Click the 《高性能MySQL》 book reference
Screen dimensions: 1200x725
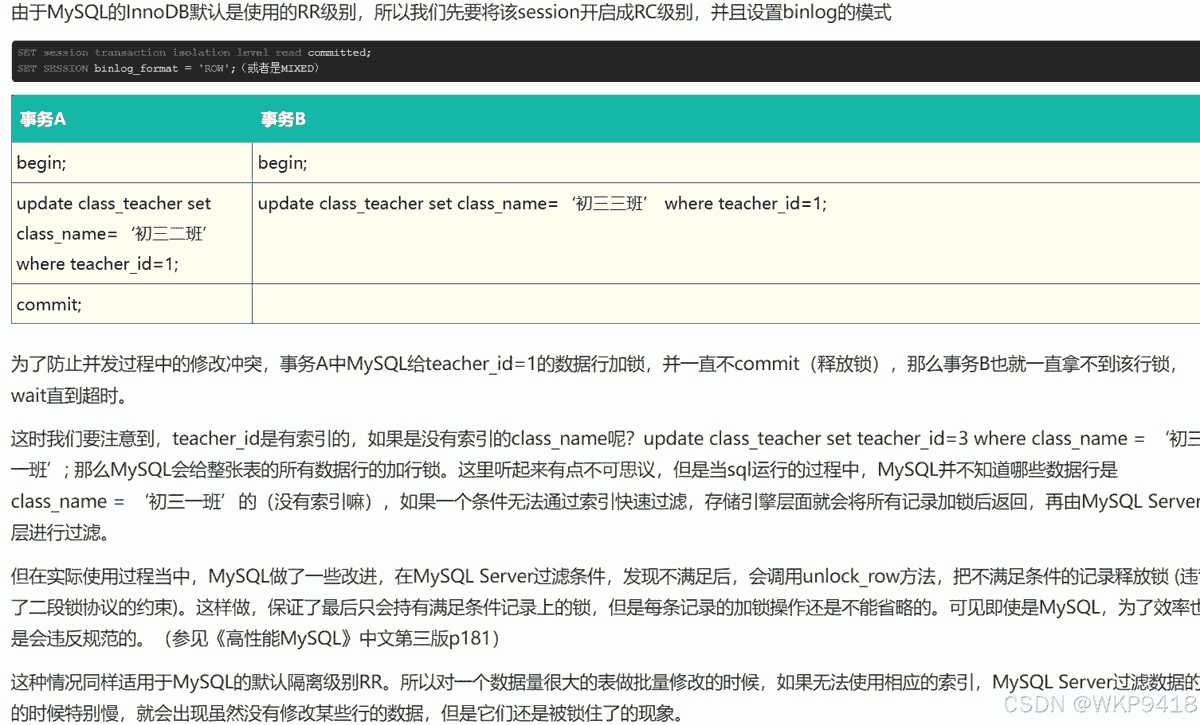click(x=227, y=637)
